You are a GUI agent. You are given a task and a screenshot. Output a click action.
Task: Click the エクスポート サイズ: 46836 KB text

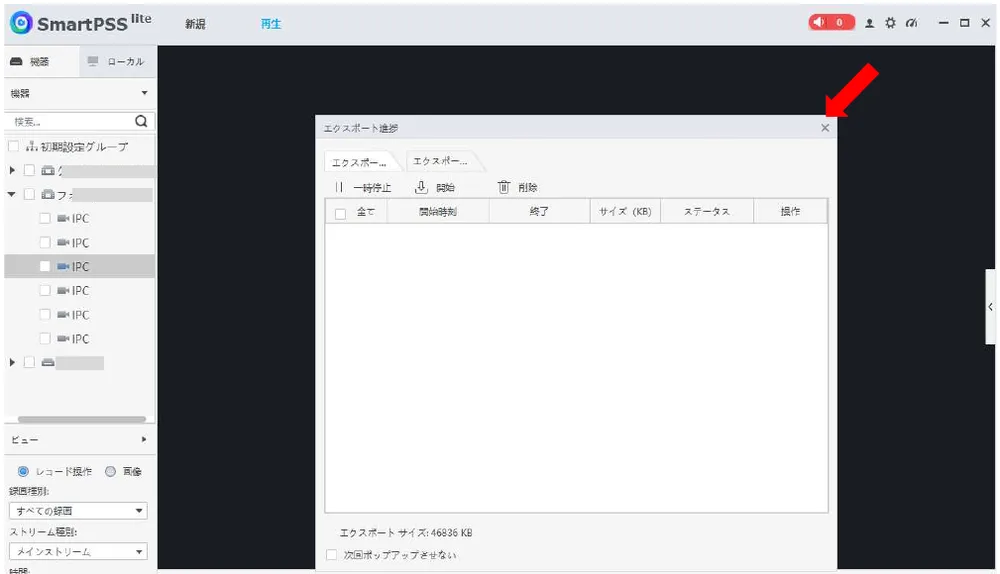tap(406, 533)
